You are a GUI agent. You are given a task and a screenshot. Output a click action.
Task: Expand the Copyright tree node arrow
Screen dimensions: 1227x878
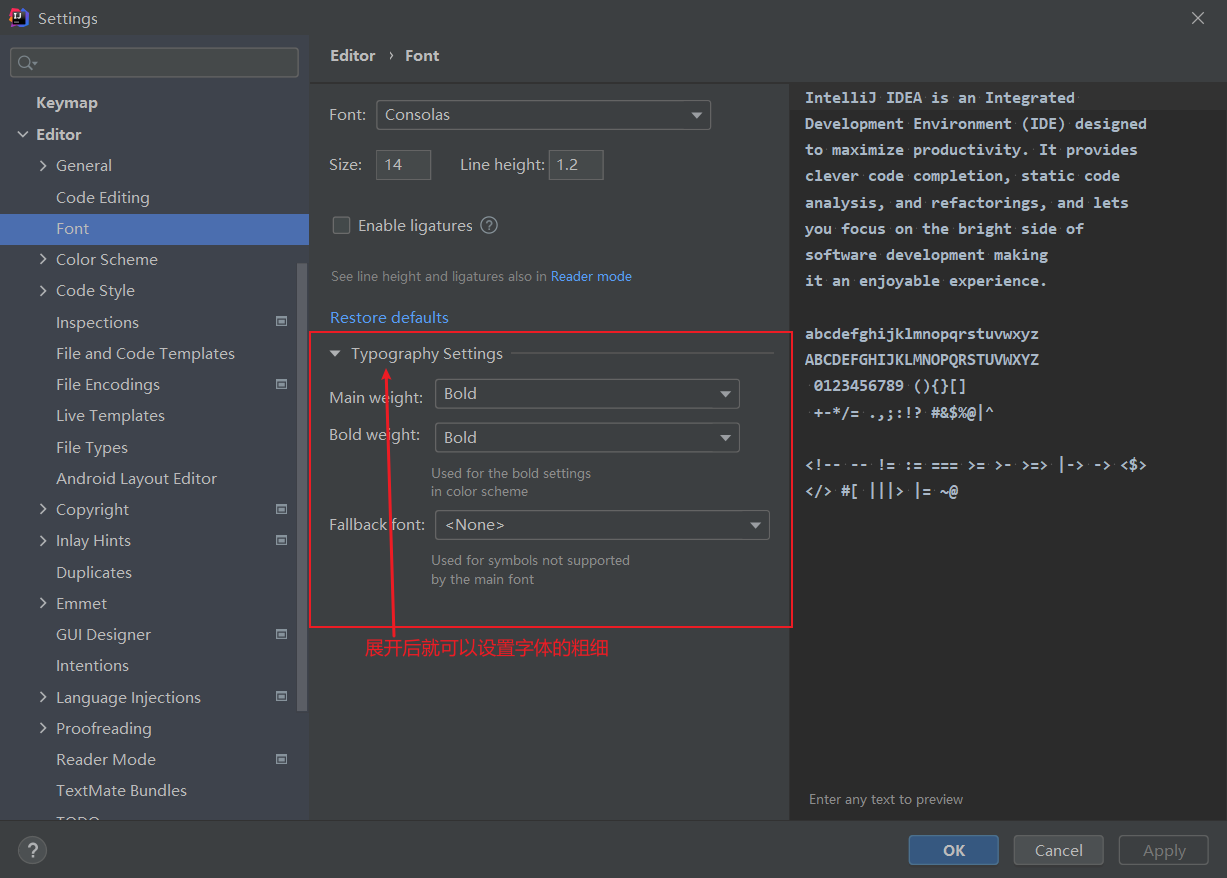[x=43, y=509]
